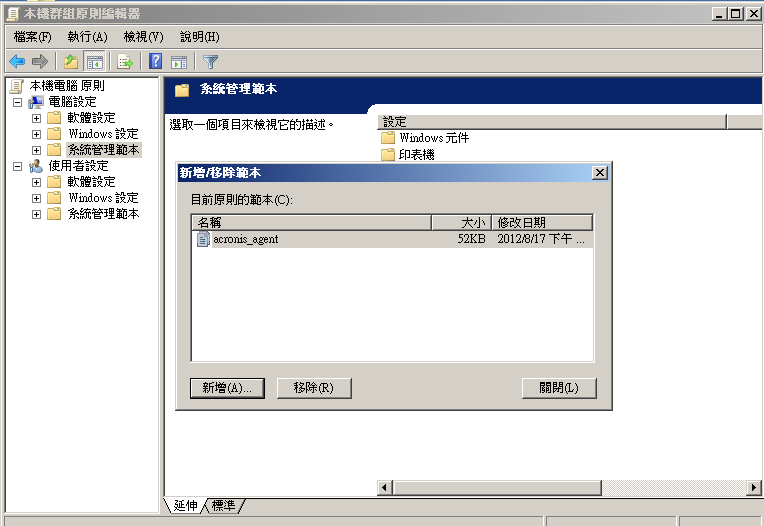Expand 系統管理範本 under 使用者設定
This screenshot has height=526, width=764.
pyautogui.click(x=36, y=215)
